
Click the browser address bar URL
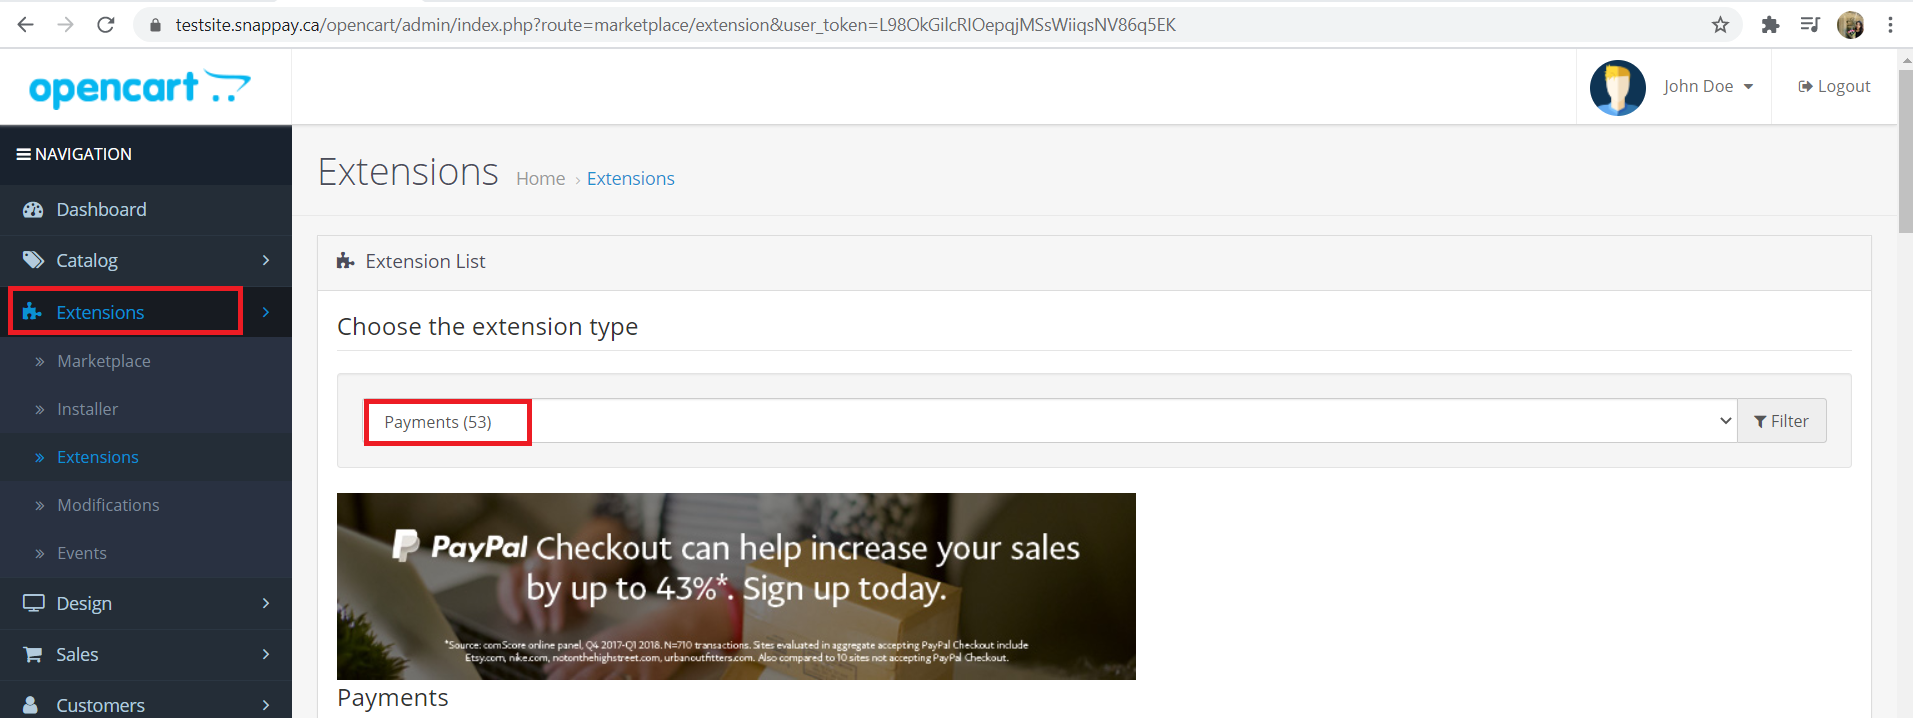676,25
